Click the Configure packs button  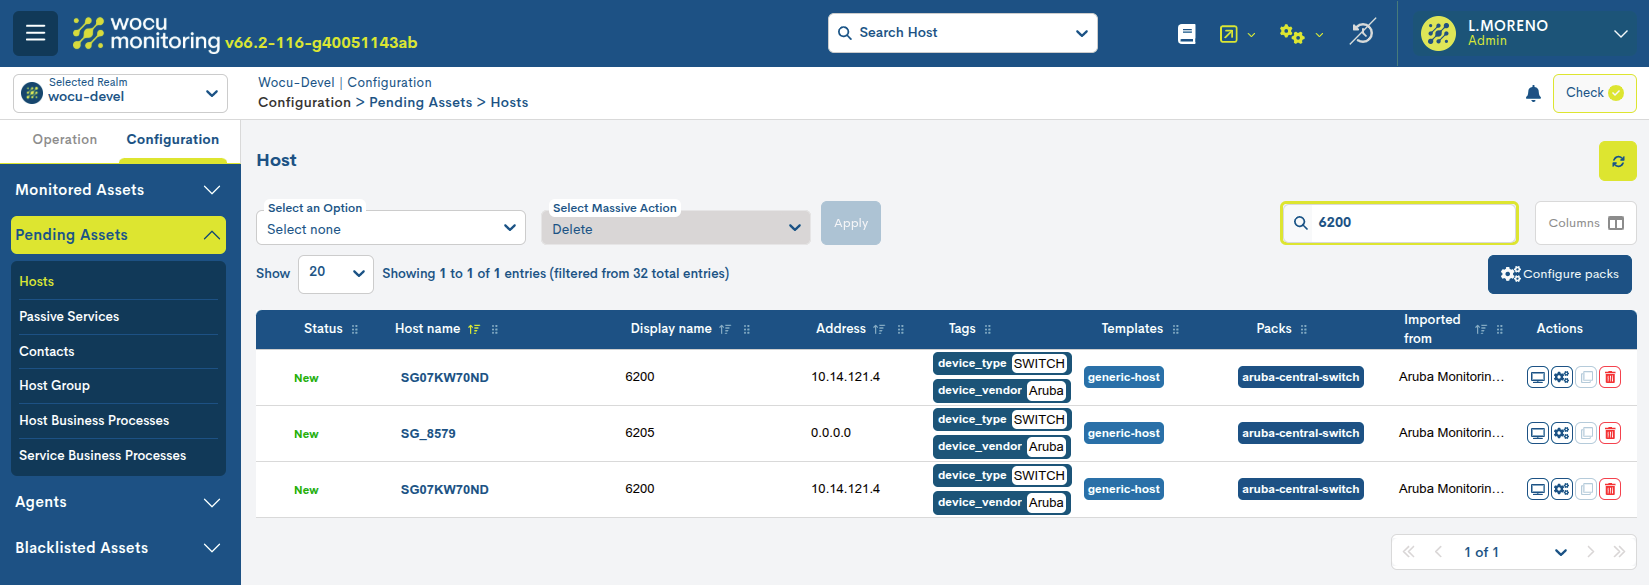(1559, 274)
